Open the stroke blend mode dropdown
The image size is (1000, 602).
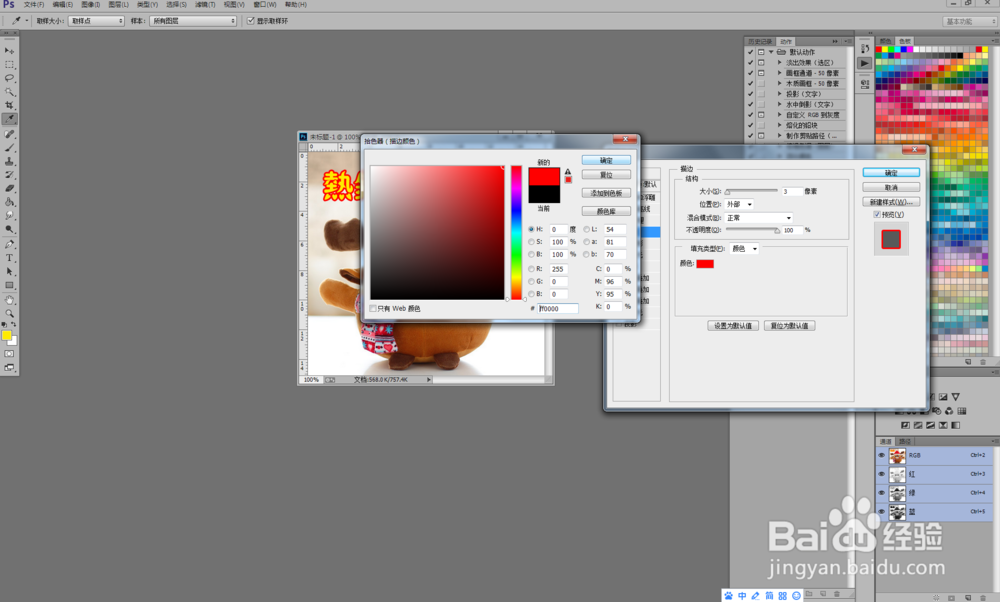[758, 217]
